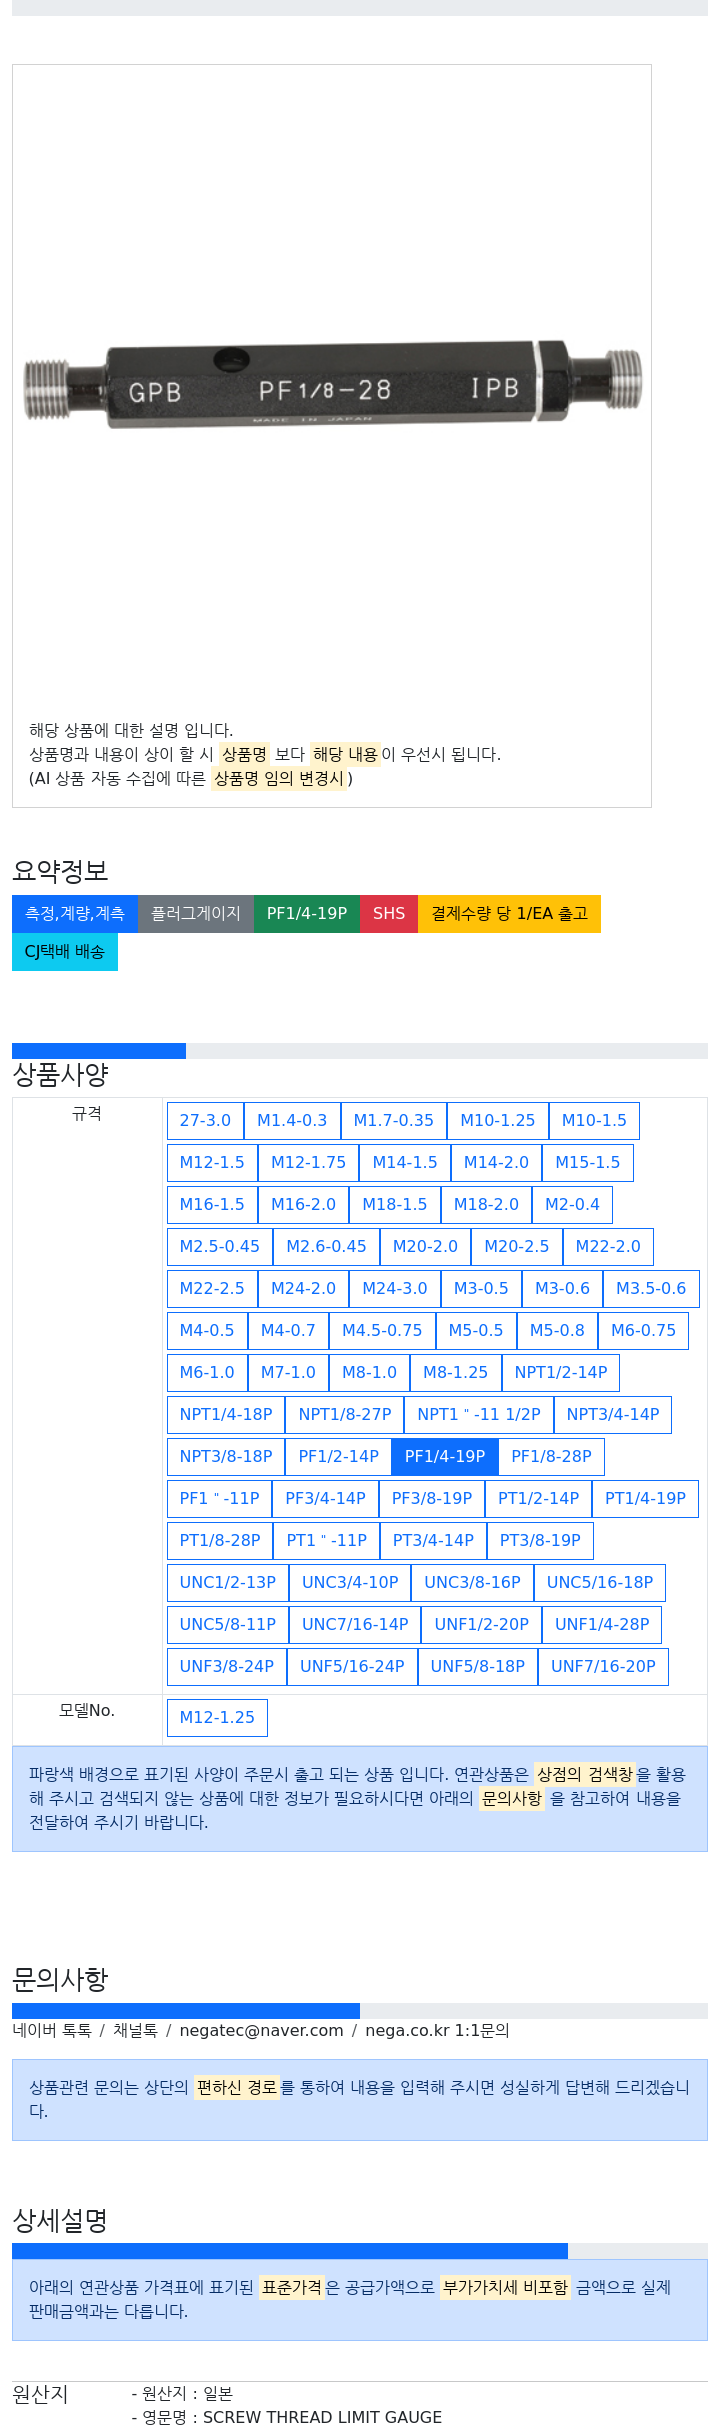Choose the M3.5-0.6 size option
720x2430 pixels.
coord(651,1288)
